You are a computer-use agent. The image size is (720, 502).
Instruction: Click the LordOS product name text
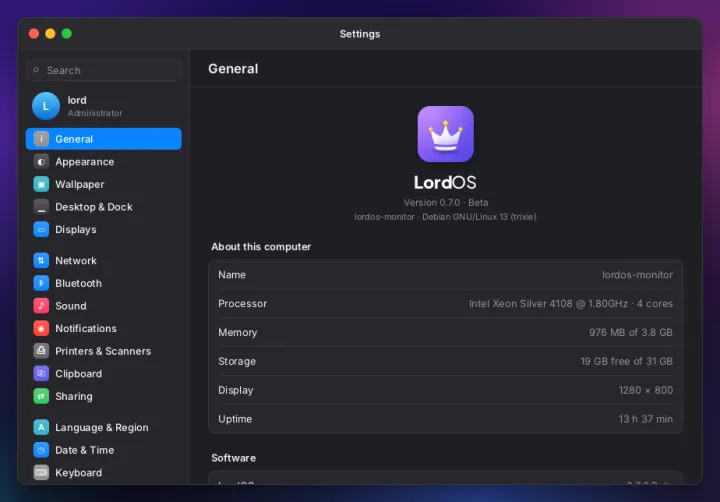coord(445,182)
